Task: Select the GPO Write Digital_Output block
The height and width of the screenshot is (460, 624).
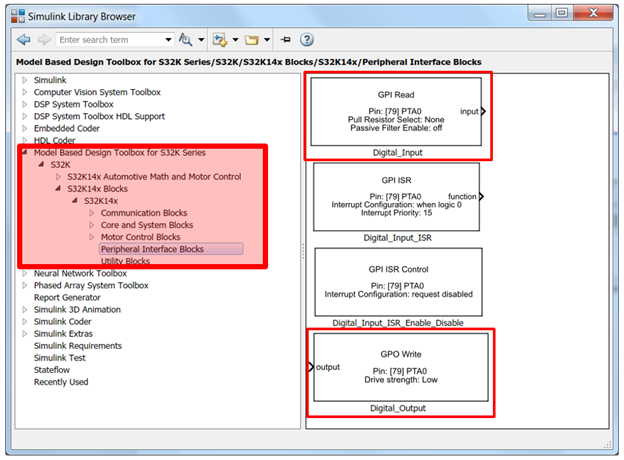Action: (x=401, y=367)
